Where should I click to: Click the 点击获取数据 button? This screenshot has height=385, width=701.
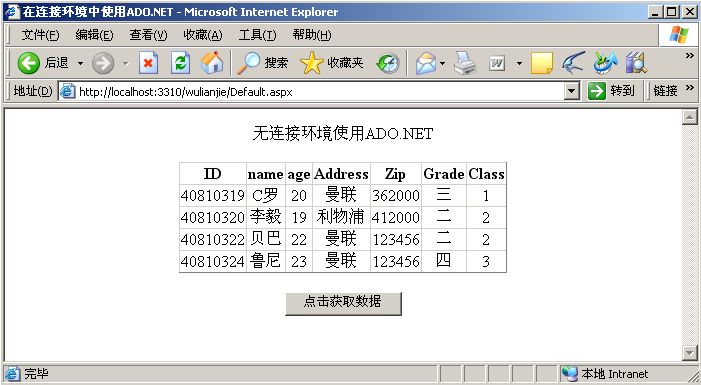pos(343,304)
